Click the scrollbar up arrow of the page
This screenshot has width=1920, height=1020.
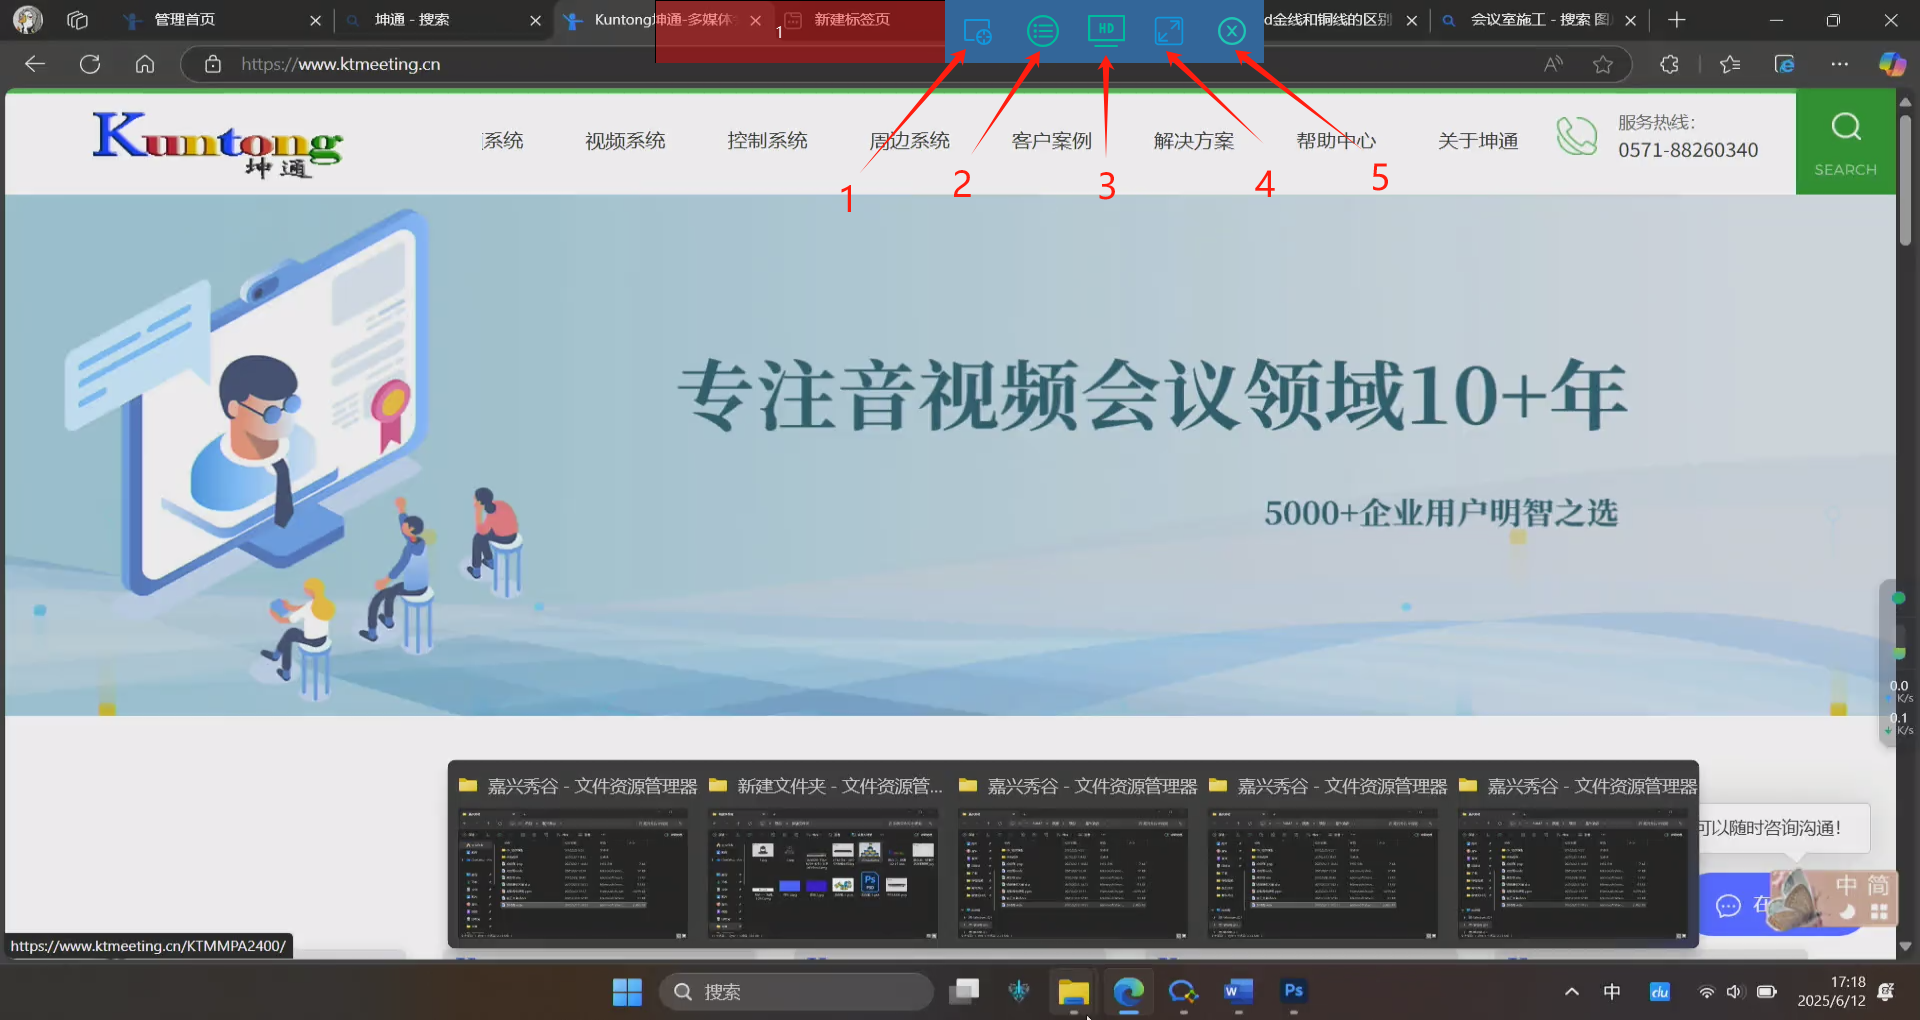click(x=1906, y=101)
